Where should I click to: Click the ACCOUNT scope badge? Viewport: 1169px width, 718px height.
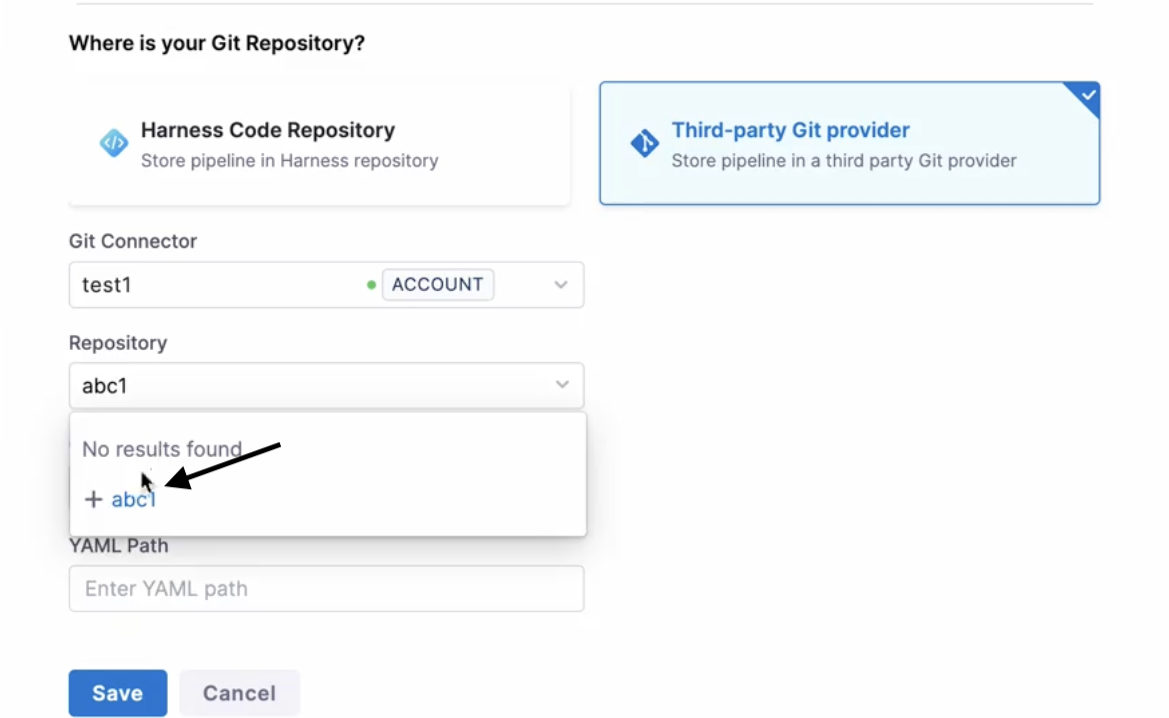[x=437, y=285]
